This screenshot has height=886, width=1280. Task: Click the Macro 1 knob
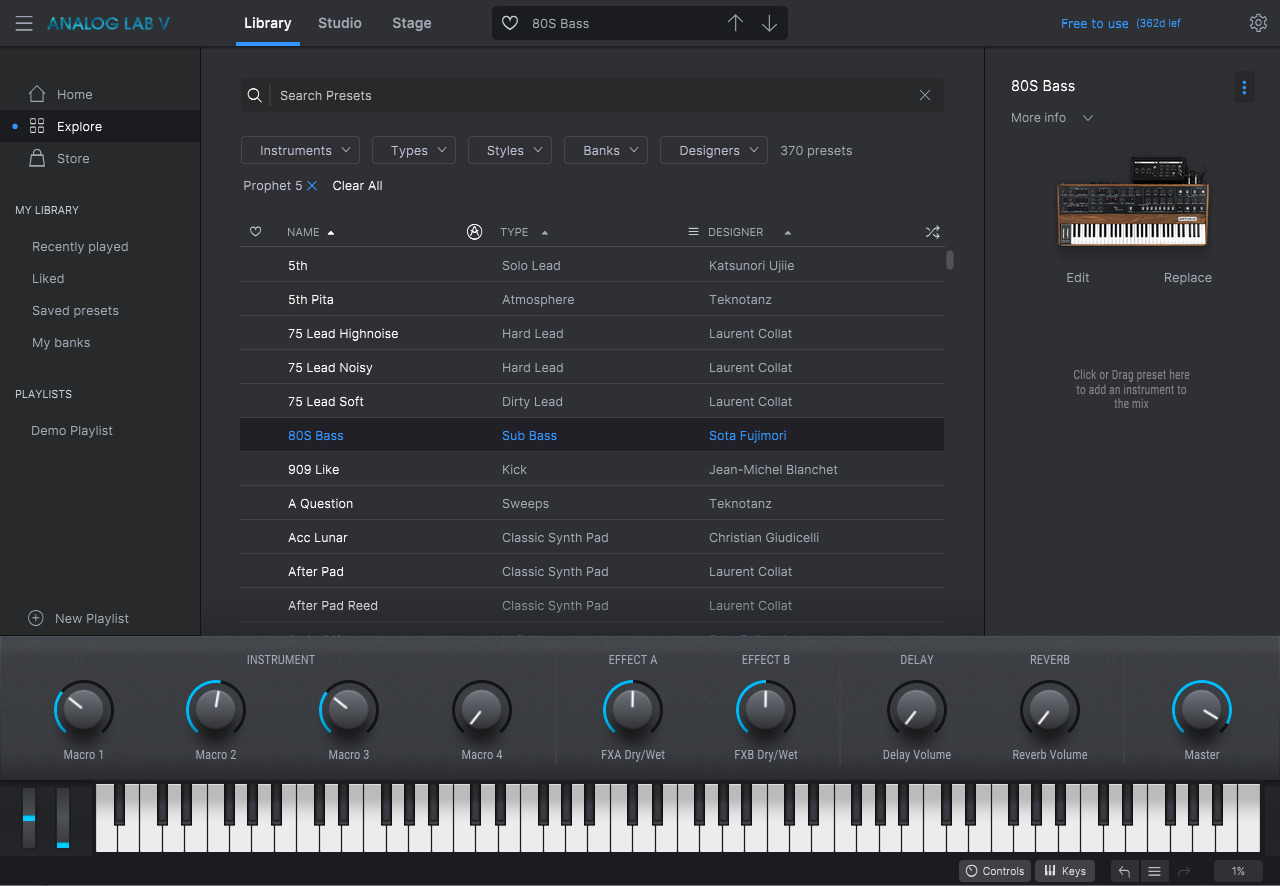point(84,710)
